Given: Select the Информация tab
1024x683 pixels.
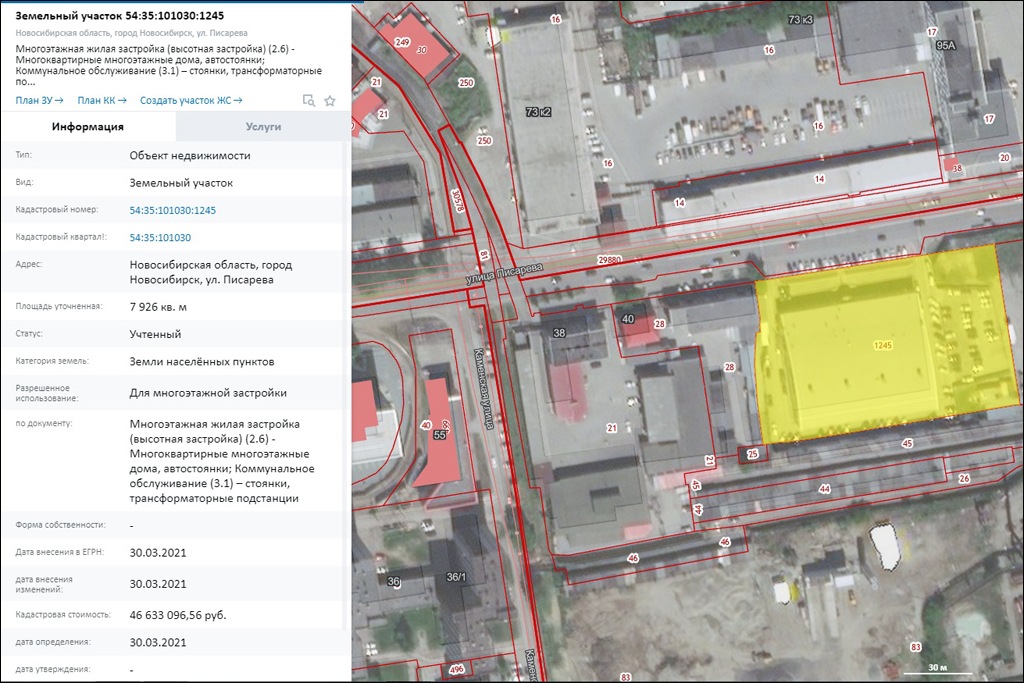Looking at the screenshot, I should coord(88,127).
